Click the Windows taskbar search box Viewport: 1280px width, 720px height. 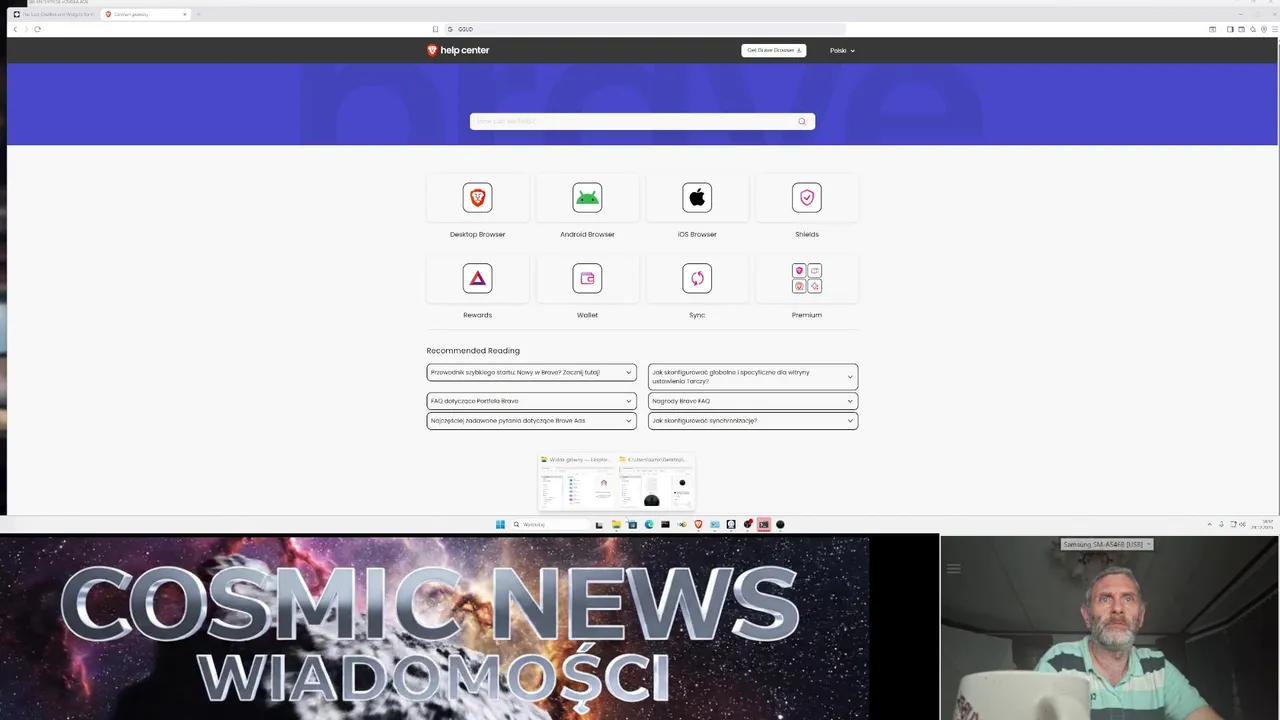[550, 524]
